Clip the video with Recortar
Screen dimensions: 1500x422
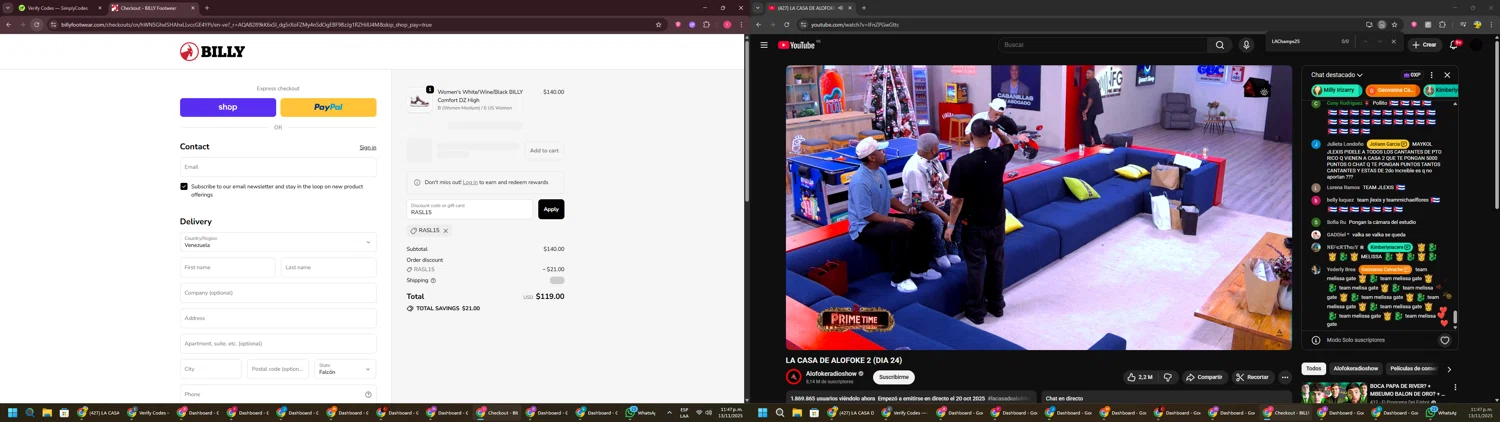coord(1252,377)
